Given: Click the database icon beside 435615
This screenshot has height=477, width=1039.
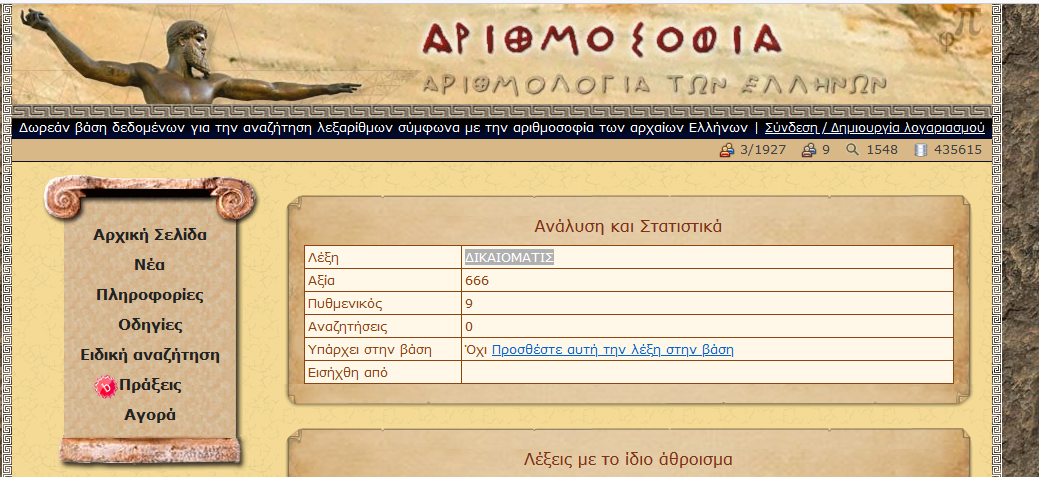Looking at the screenshot, I should [920, 150].
